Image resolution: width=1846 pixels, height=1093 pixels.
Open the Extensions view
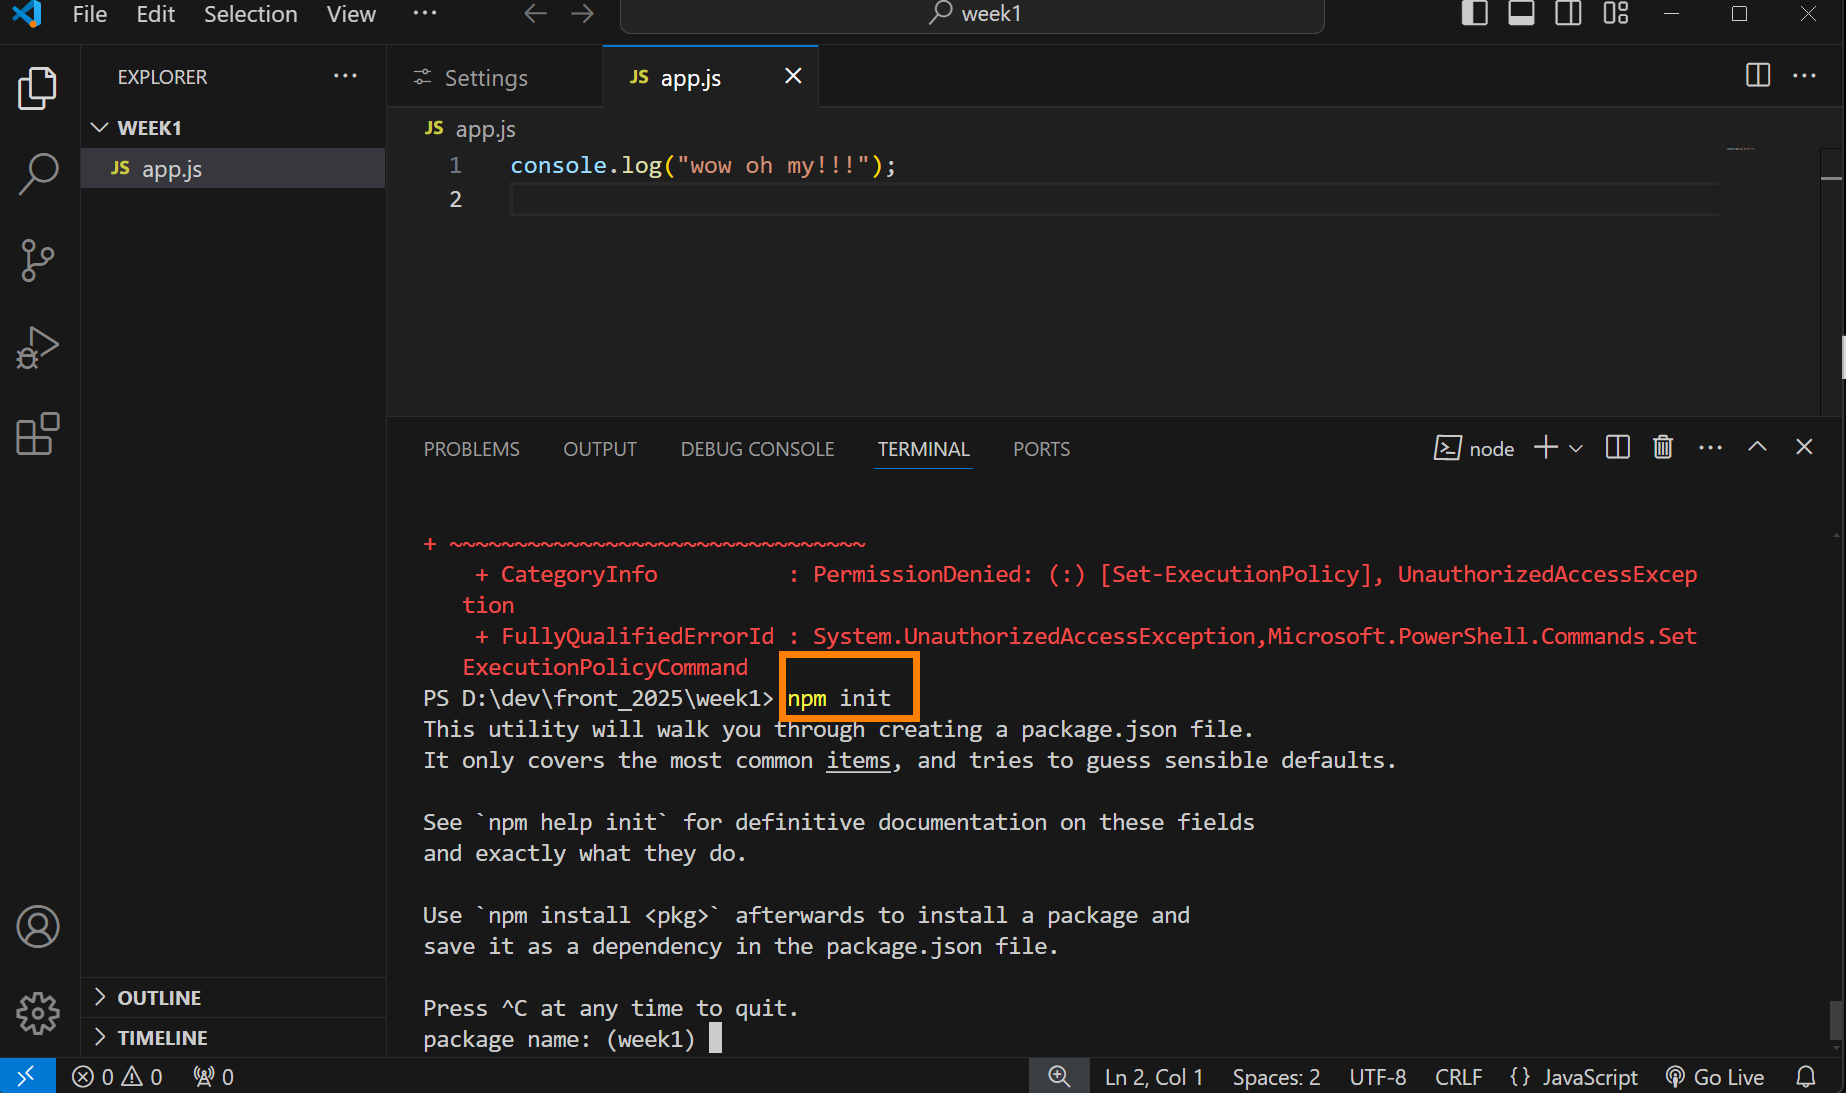pyautogui.click(x=38, y=434)
